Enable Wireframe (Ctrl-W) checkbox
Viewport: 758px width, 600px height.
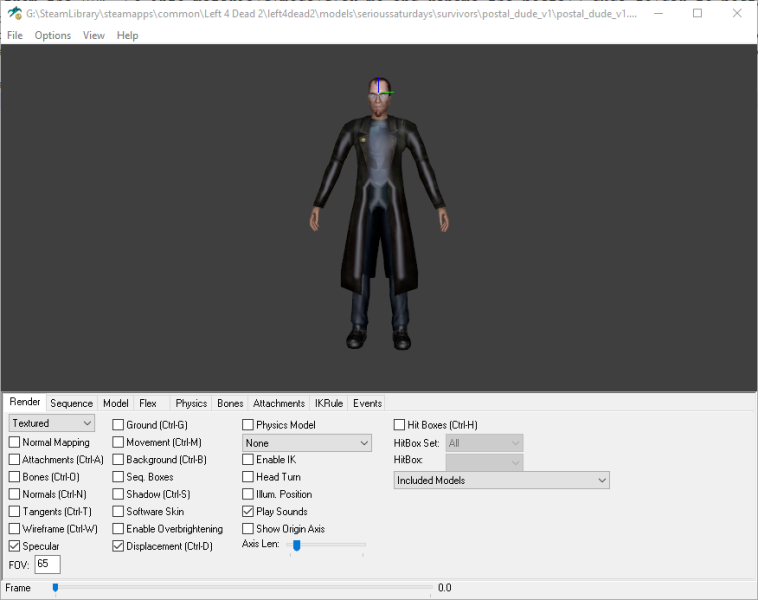(x=15, y=529)
